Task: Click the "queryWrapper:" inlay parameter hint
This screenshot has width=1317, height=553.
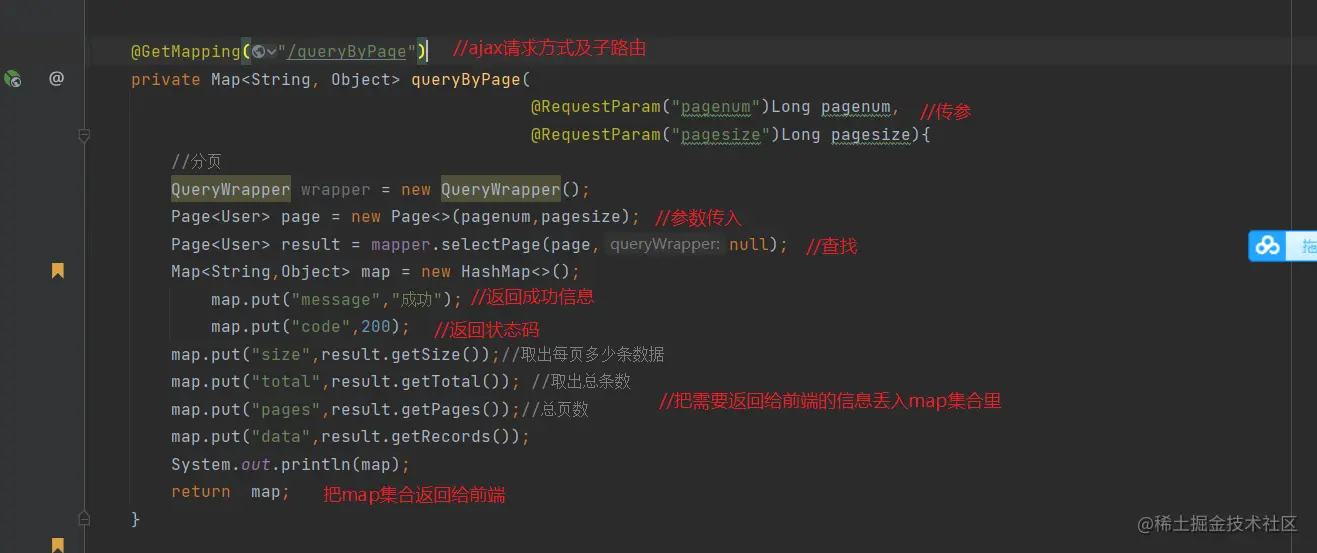Action: pos(664,245)
